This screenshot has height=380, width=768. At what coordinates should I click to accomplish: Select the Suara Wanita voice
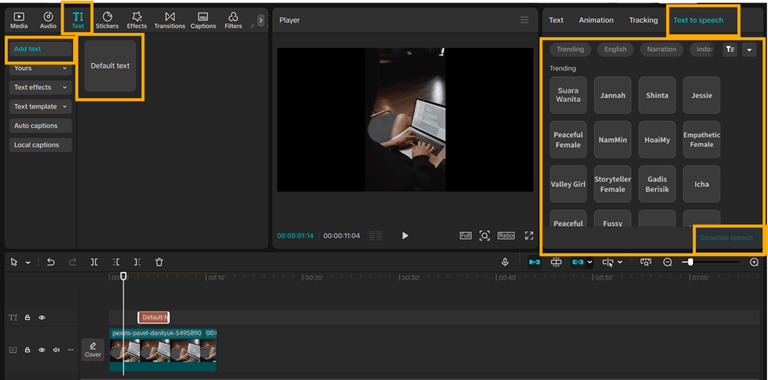pyautogui.click(x=568, y=95)
